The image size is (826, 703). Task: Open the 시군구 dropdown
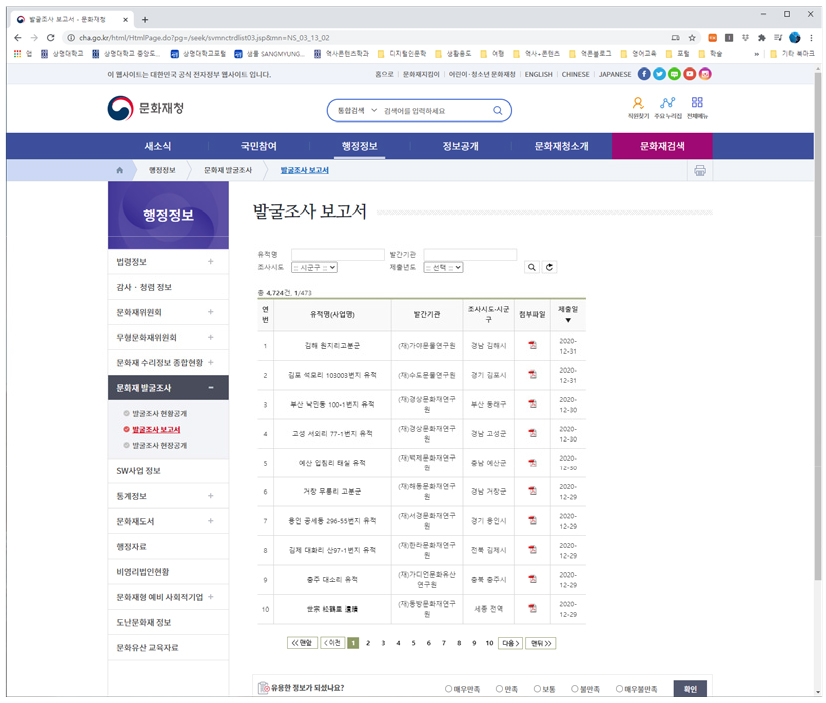pos(314,268)
